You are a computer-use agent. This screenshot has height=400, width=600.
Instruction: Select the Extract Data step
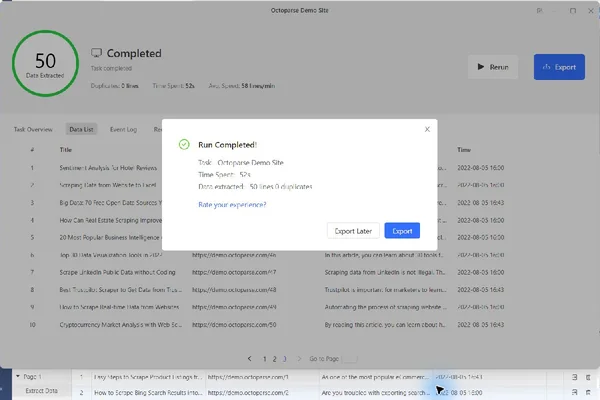point(41,391)
